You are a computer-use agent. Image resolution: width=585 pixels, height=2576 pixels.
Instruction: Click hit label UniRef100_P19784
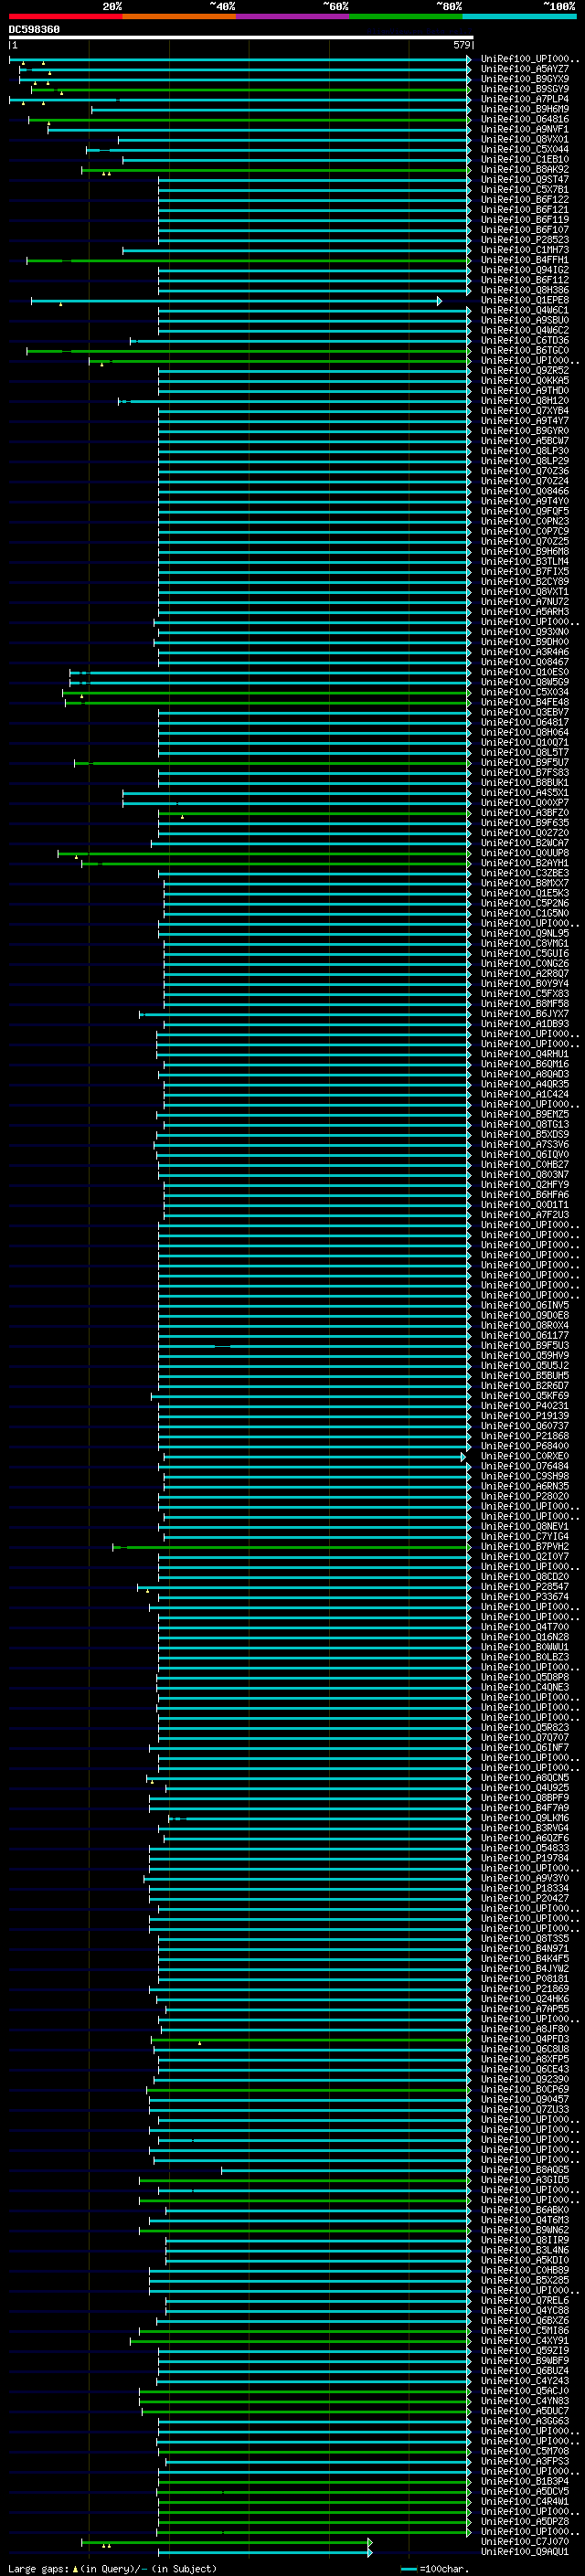pyautogui.click(x=524, y=1858)
